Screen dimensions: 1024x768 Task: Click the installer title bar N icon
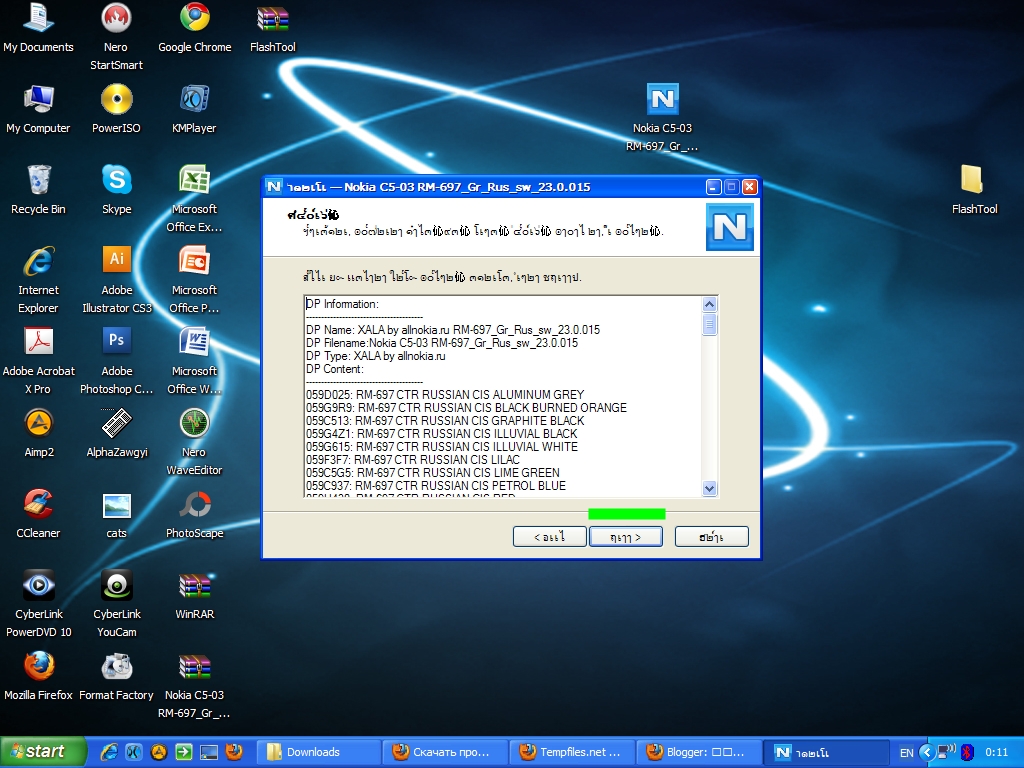click(x=274, y=187)
